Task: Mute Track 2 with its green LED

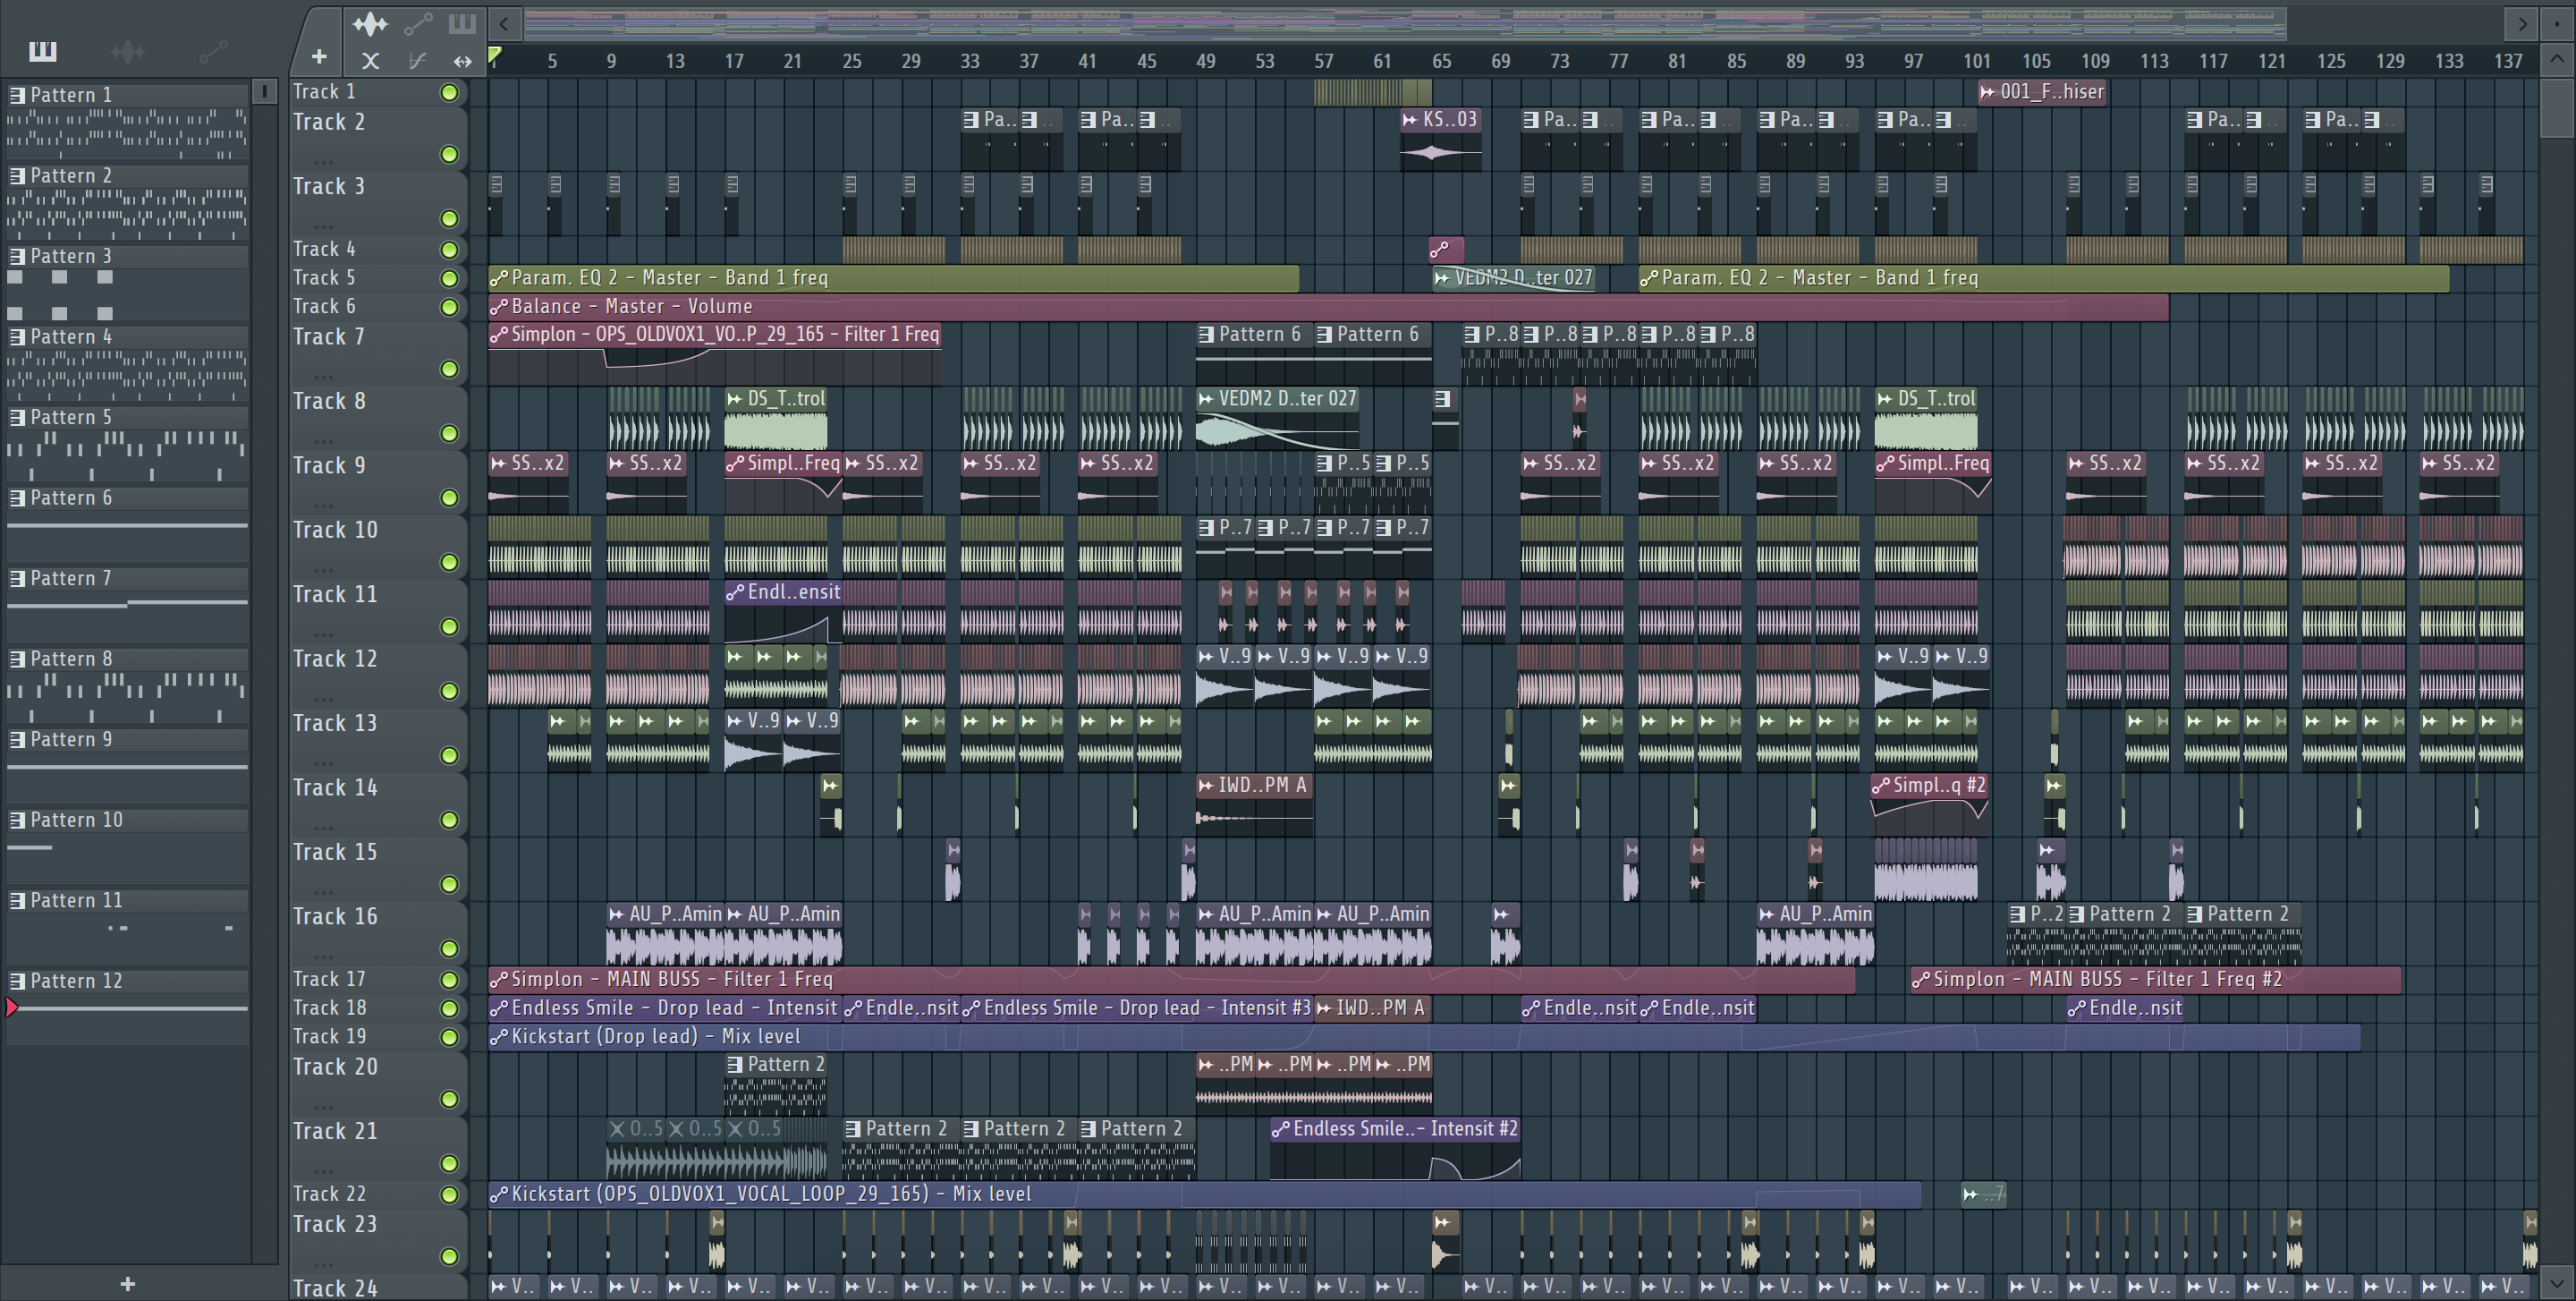Action: (450, 154)
